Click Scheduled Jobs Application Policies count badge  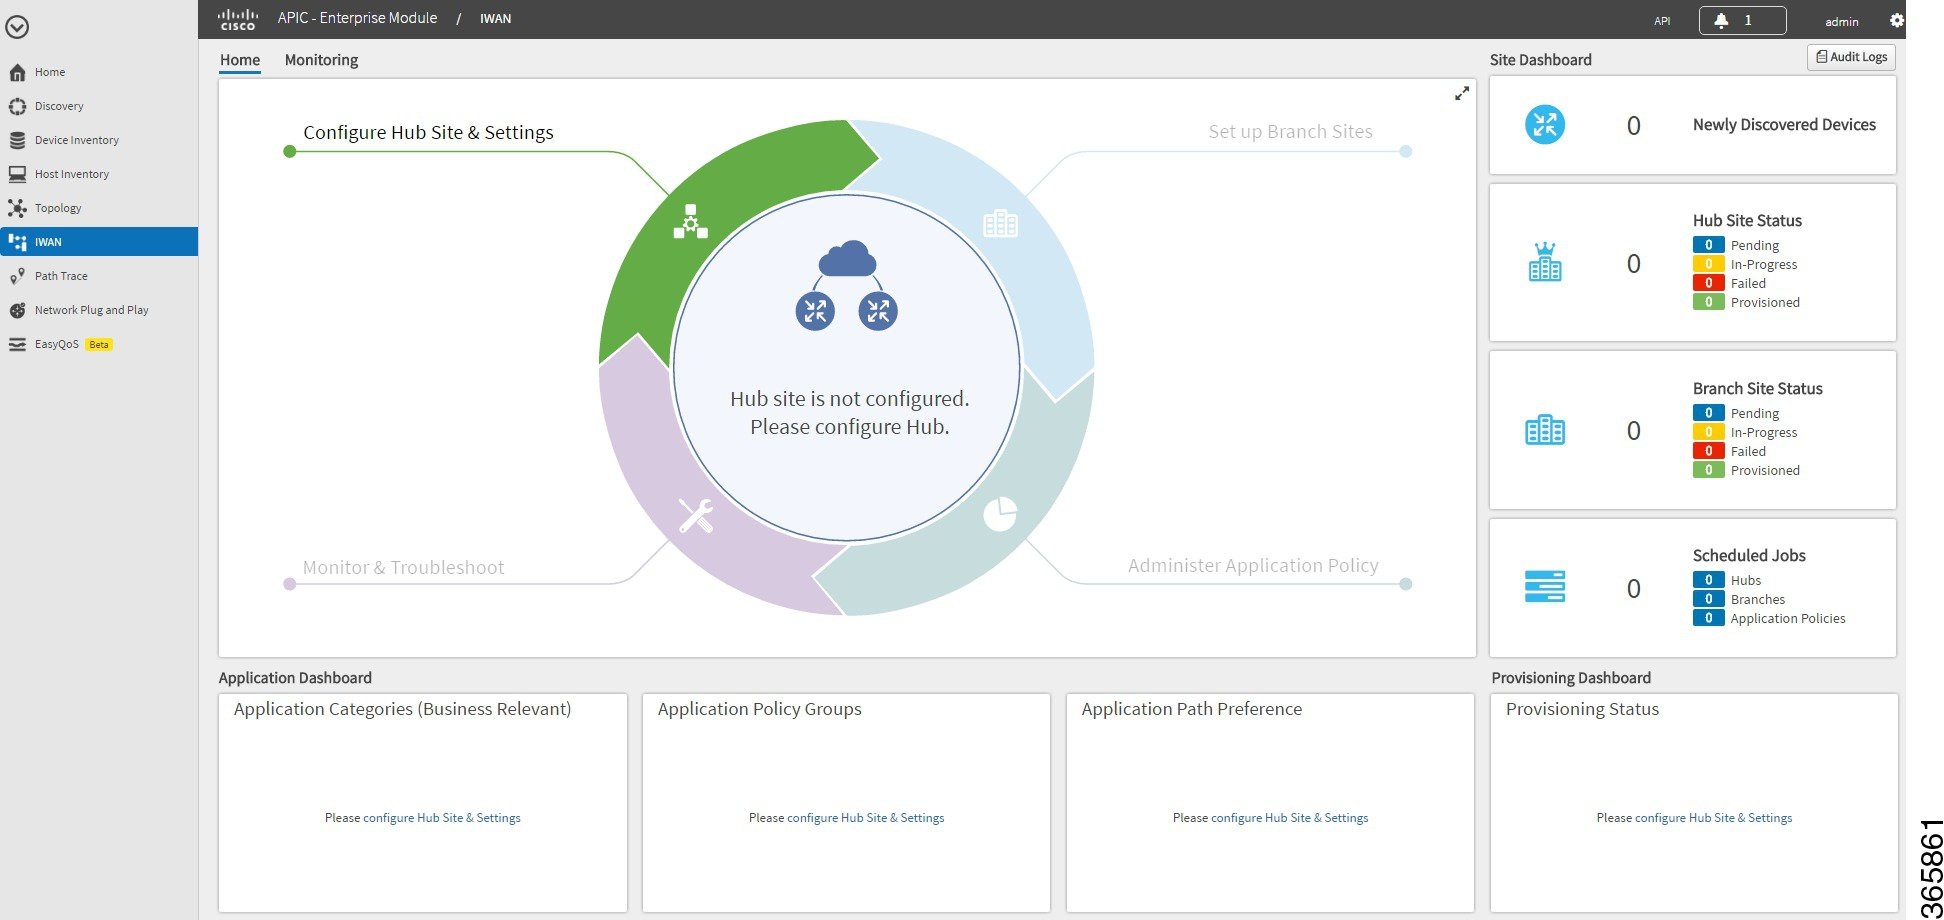point(1708,618)
